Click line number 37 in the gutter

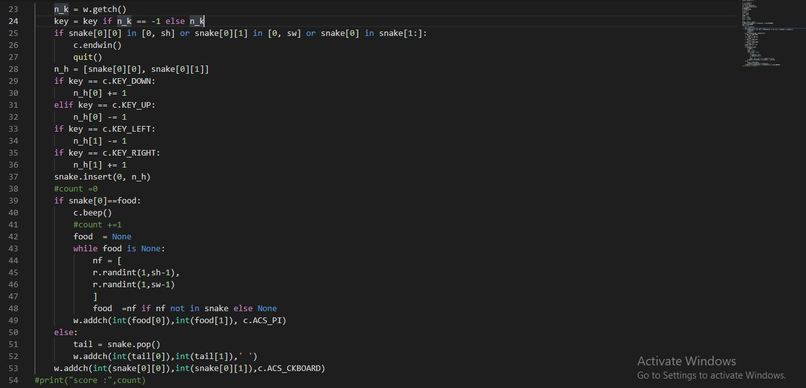tap(13, 176)
